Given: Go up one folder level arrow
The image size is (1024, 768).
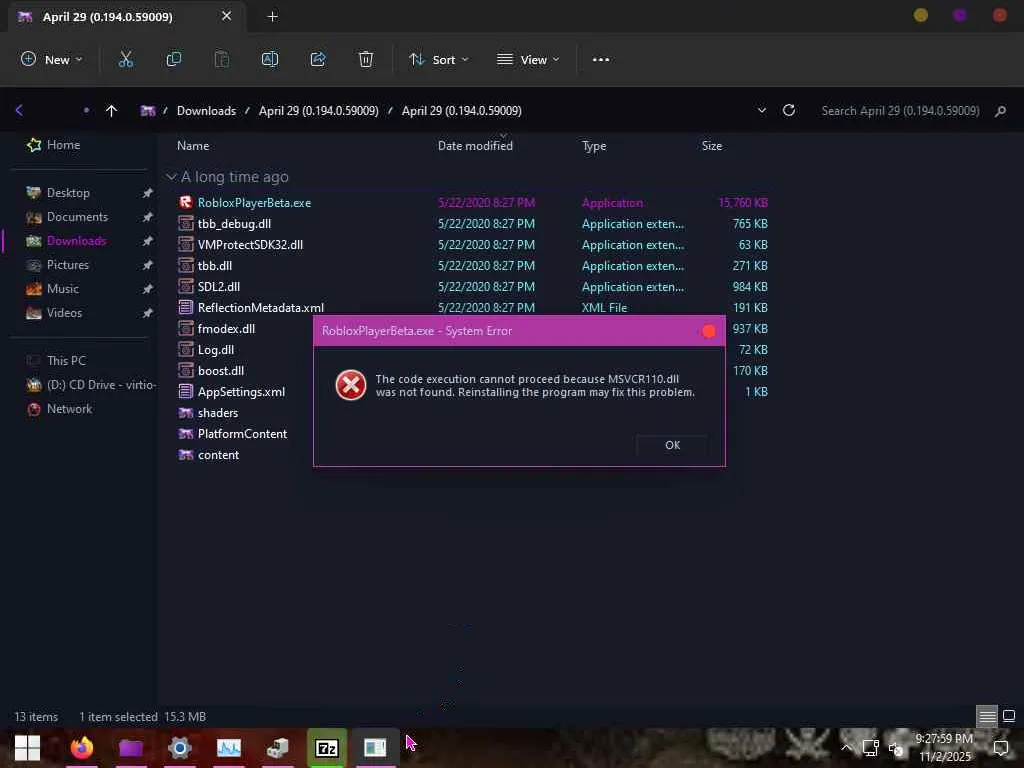Looking at the screenshot, I should coord(112,110).
